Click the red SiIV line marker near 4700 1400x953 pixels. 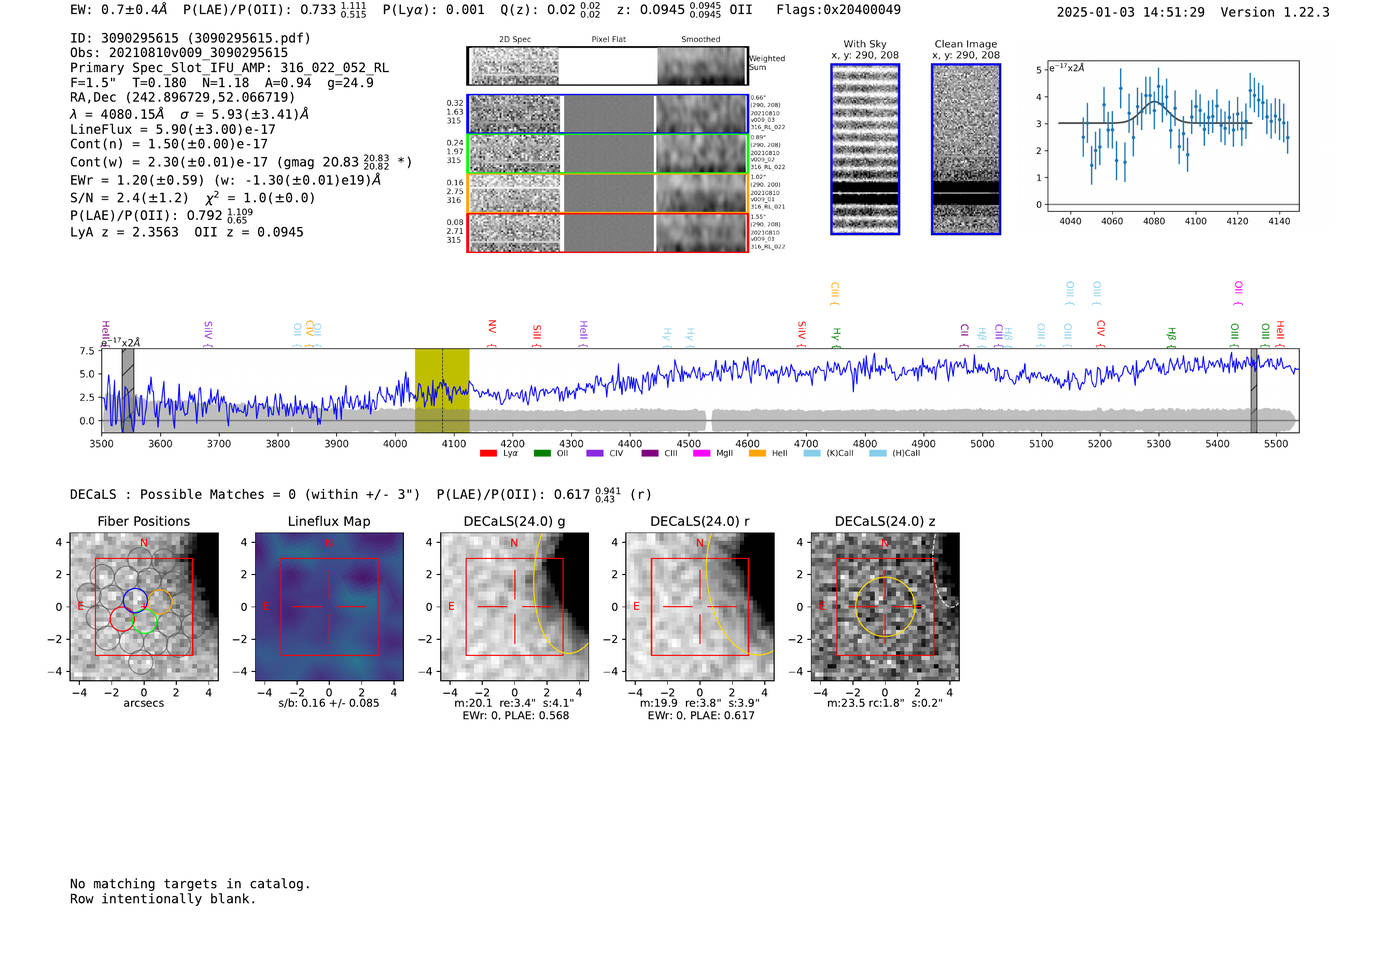[x=801, y=333]
